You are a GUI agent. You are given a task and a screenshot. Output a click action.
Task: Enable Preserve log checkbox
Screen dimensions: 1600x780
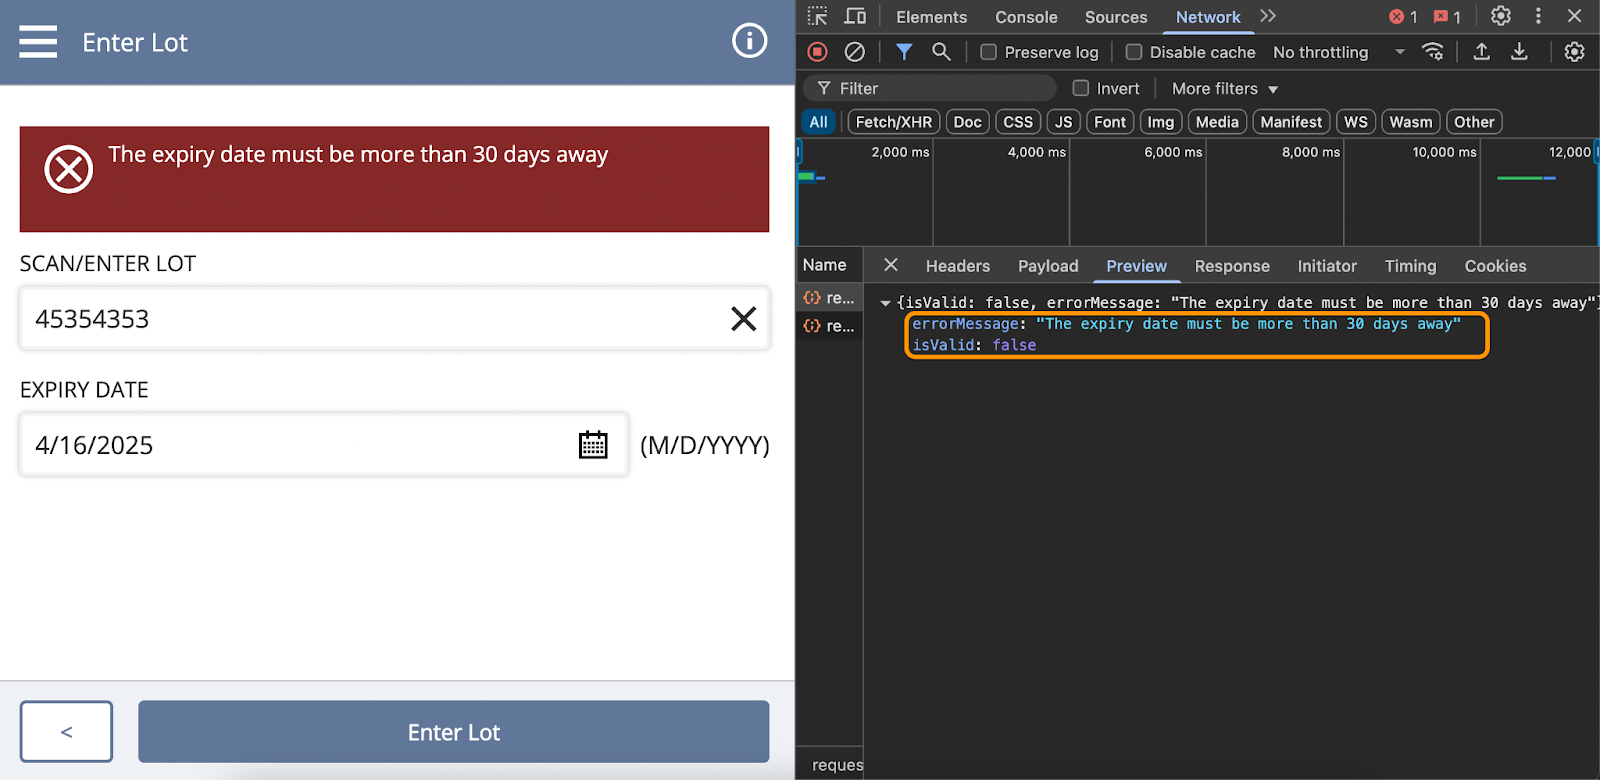pos(988,52)
